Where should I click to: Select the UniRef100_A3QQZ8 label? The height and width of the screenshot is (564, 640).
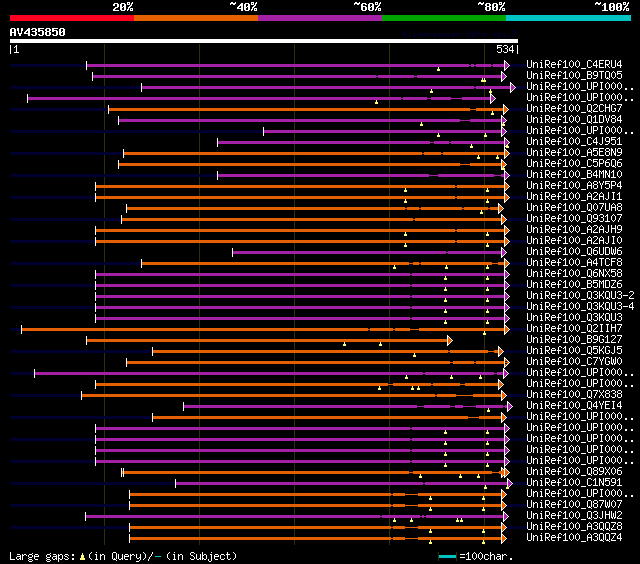coord(574,527)
